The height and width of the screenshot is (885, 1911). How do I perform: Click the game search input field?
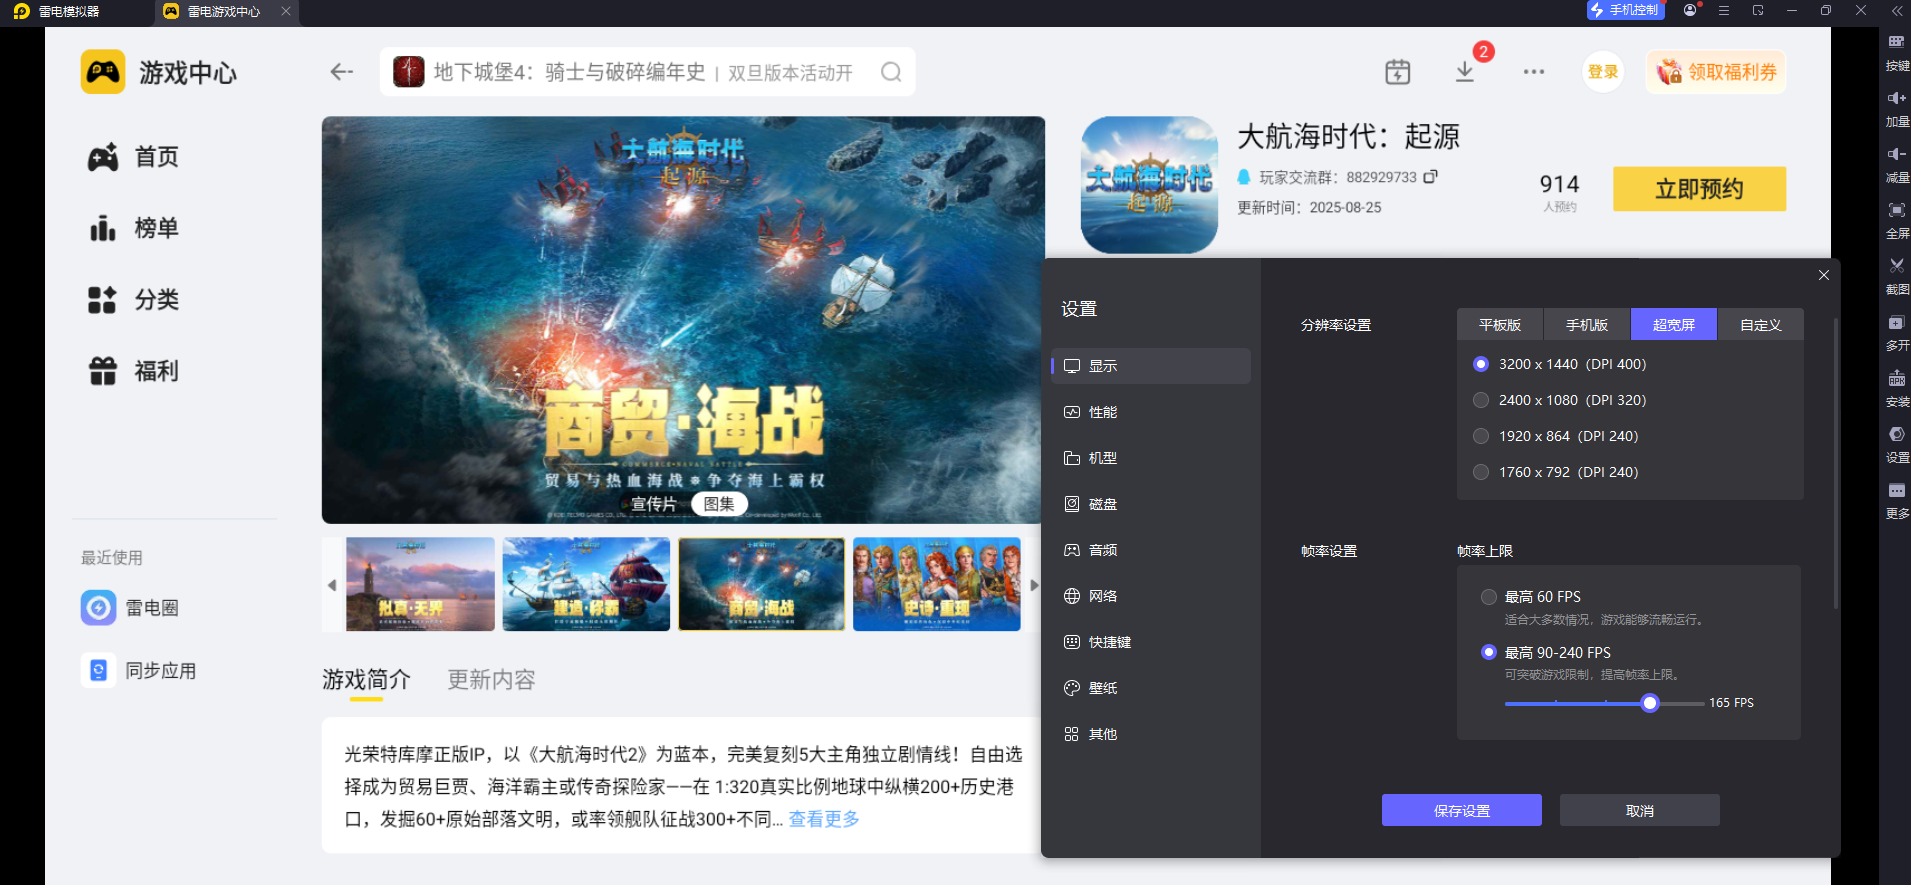[647, 72]
